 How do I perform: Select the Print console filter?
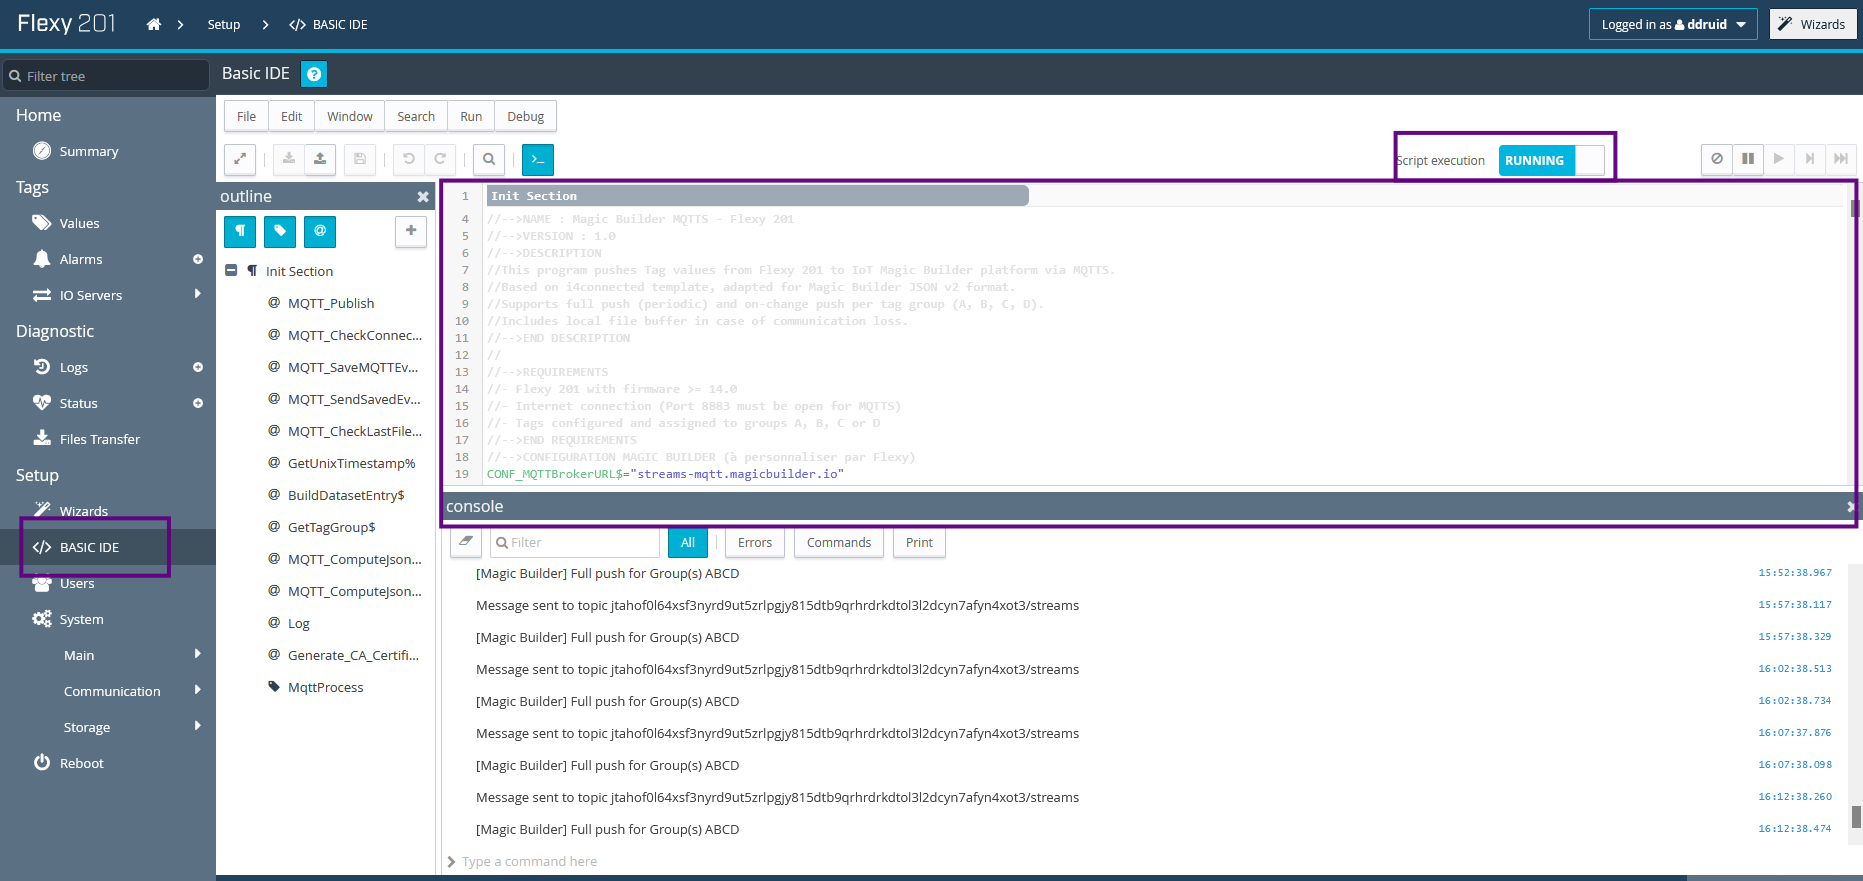tap(919, 542)
